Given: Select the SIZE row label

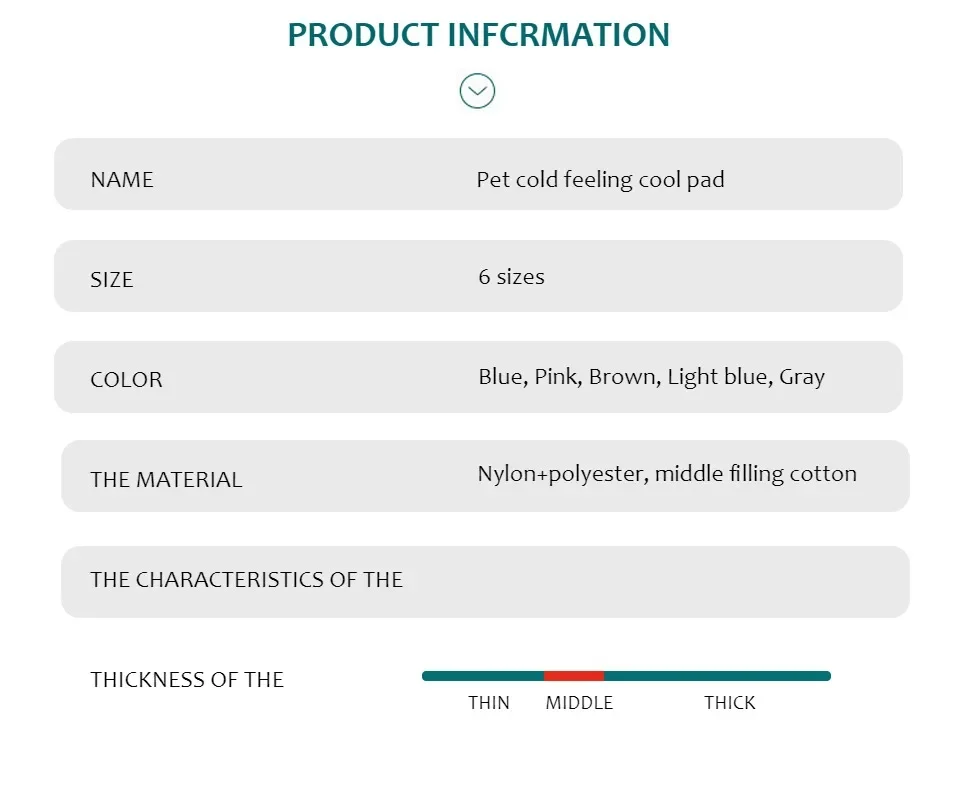Looking at the screenshot, I should [111, 280].
